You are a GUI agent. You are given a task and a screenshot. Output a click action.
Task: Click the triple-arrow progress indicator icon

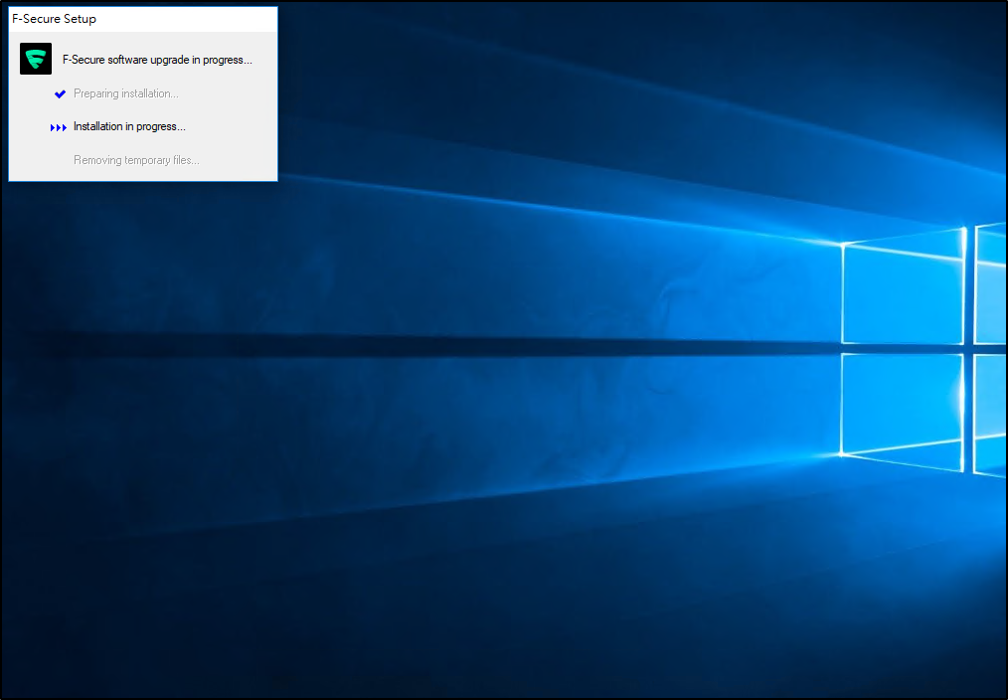point(59,128)
